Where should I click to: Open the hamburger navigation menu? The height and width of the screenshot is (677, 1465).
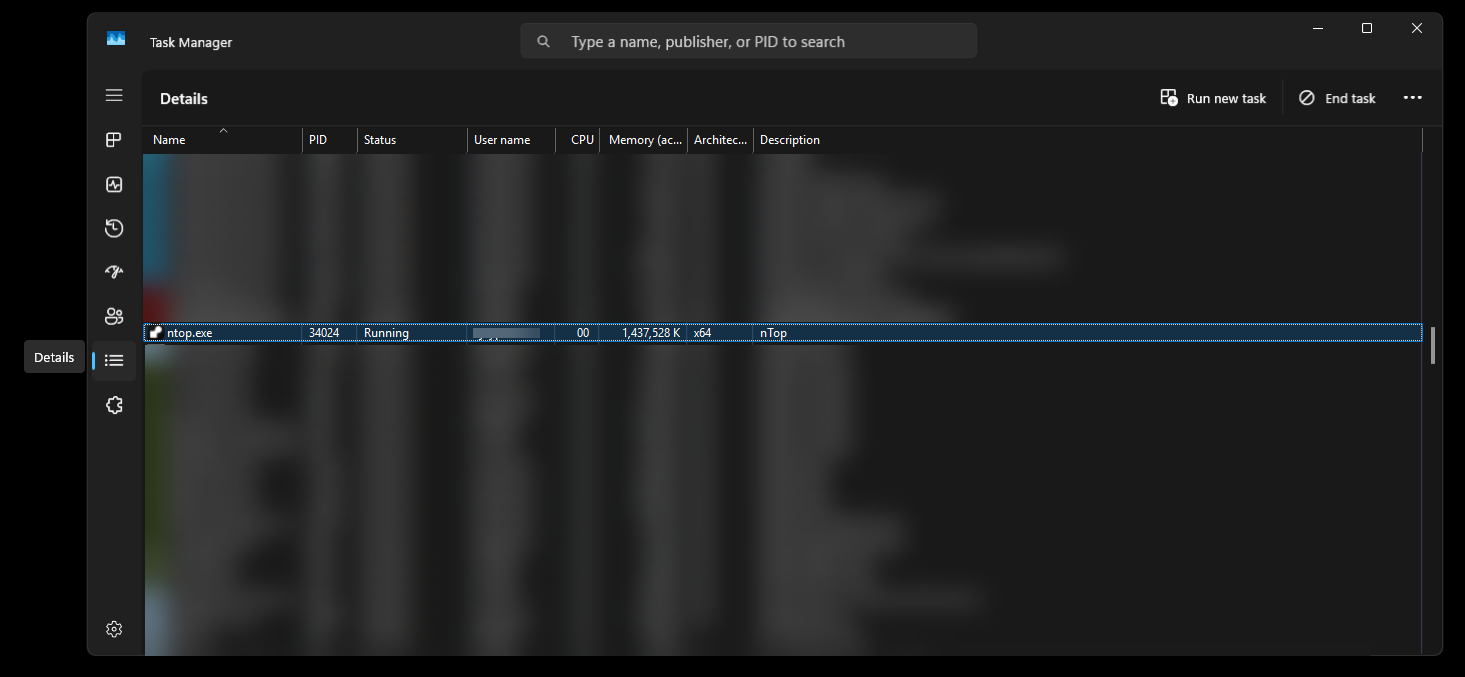click(x=114, y=95)
